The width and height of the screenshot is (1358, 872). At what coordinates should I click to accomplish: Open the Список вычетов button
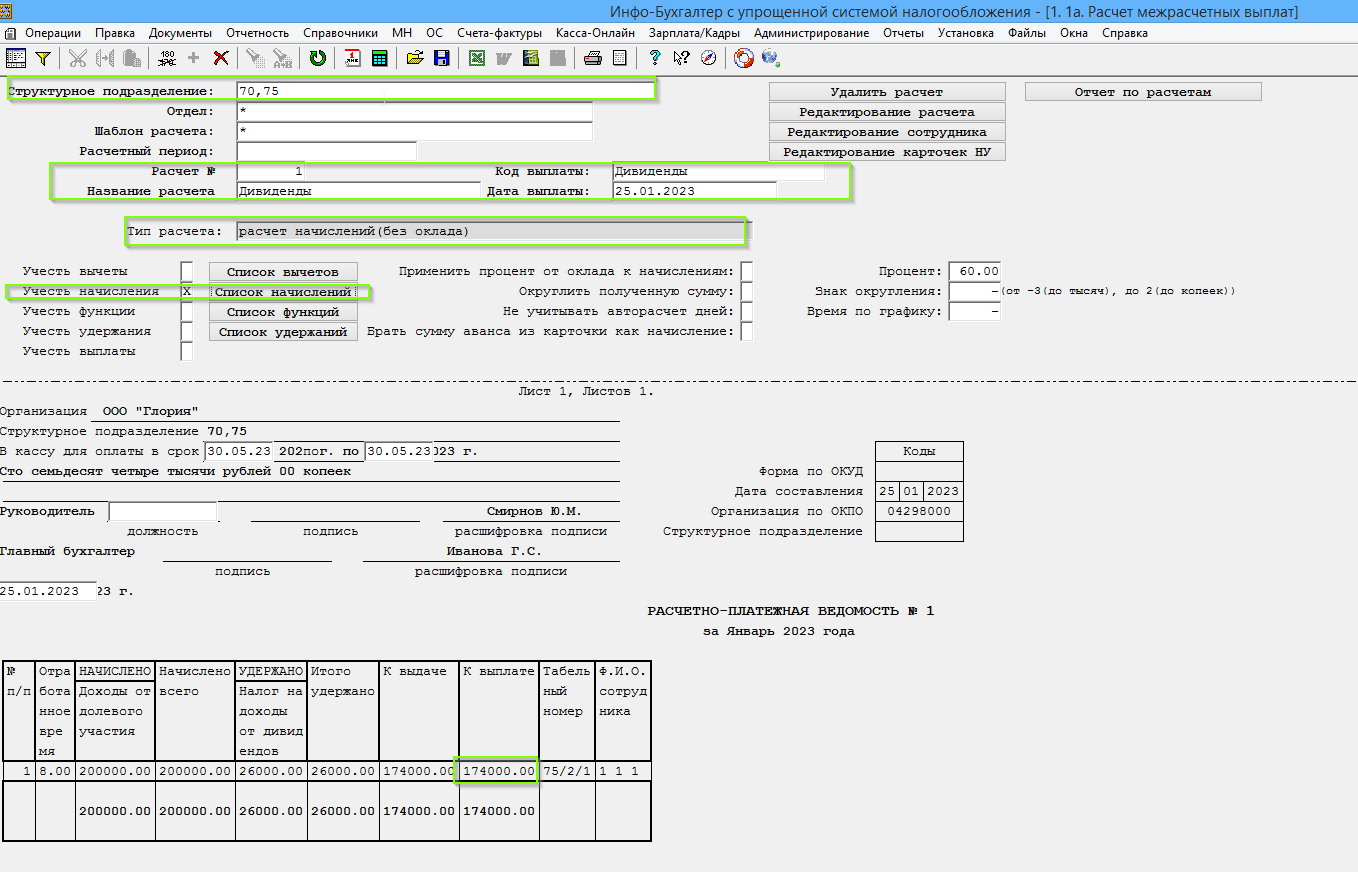tap(284, 272)
